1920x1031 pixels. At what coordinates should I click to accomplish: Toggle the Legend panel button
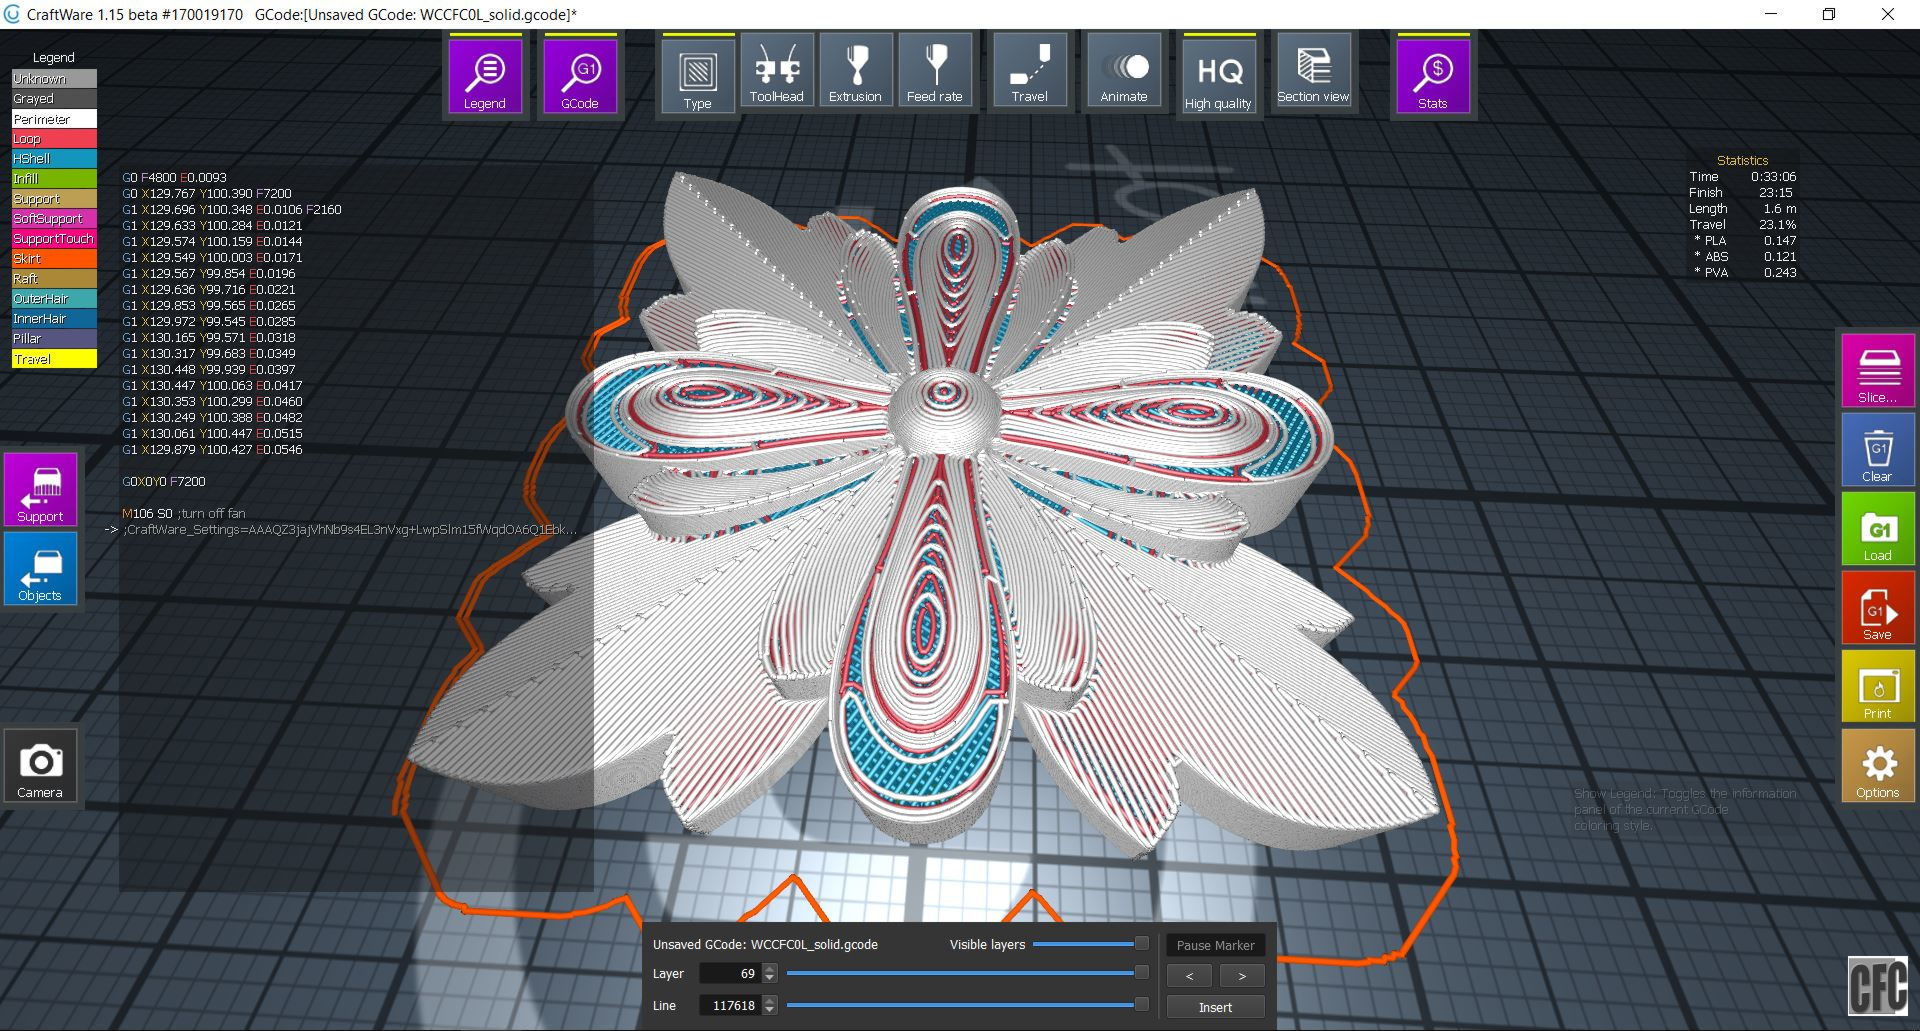(485, 75)
